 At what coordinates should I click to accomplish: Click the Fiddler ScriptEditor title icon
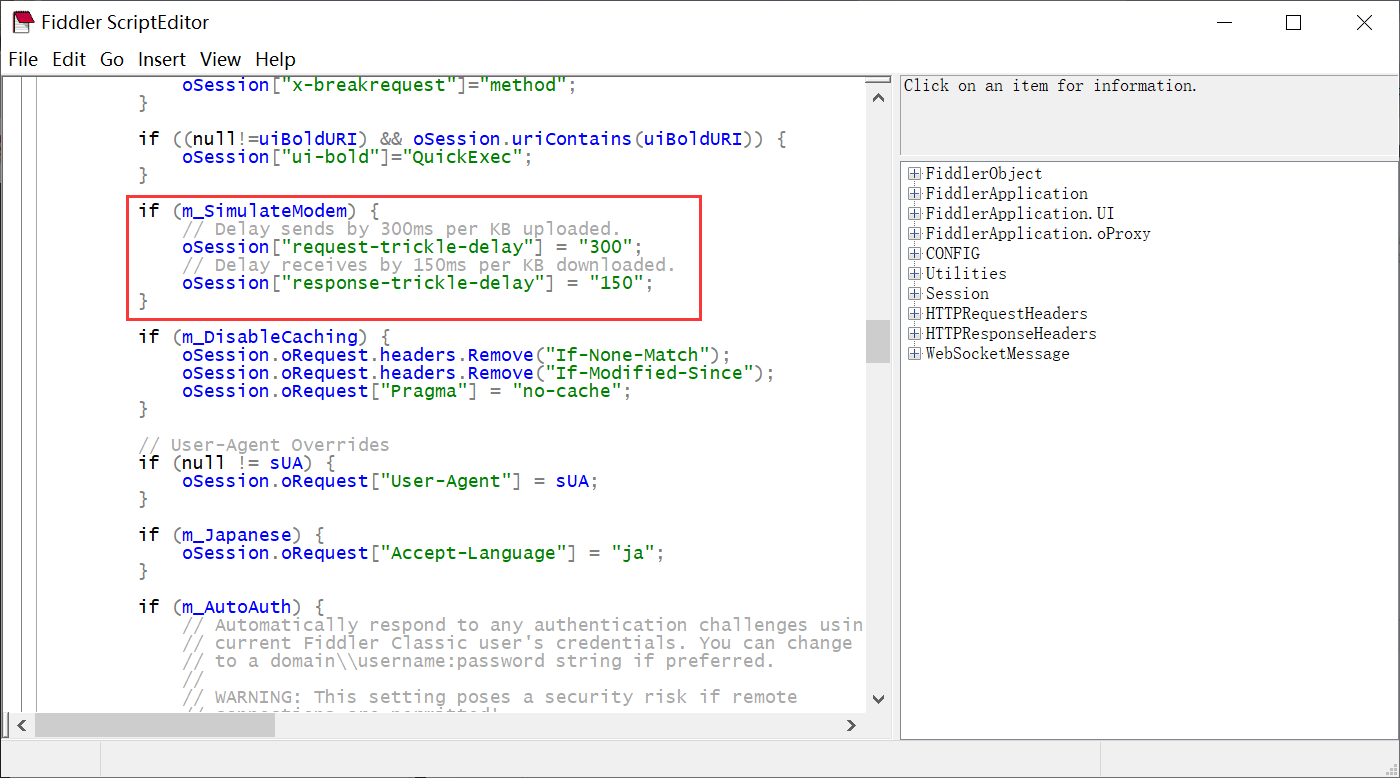pos(23,22)
